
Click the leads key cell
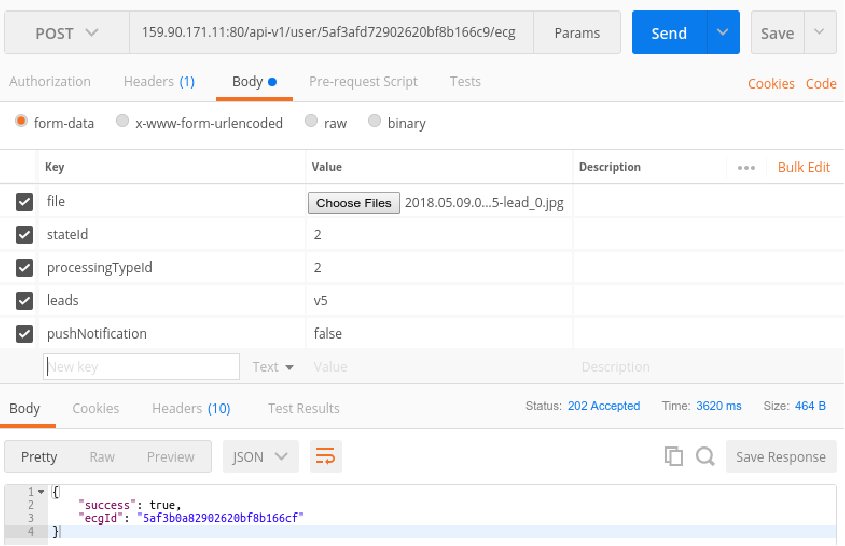(171, 300)
